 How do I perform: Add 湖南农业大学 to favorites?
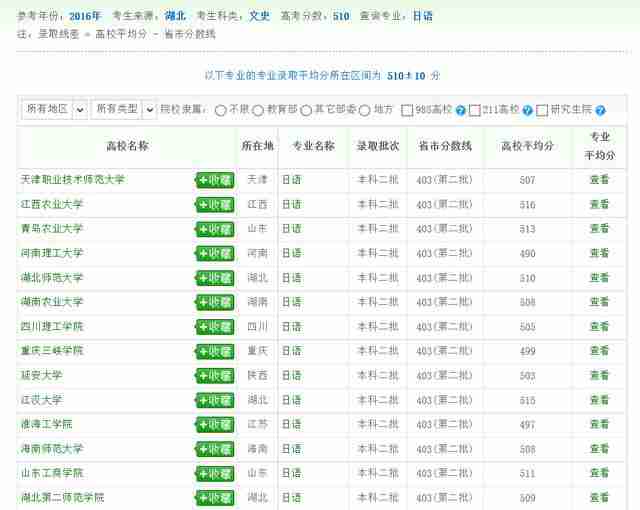pos(215,302)
